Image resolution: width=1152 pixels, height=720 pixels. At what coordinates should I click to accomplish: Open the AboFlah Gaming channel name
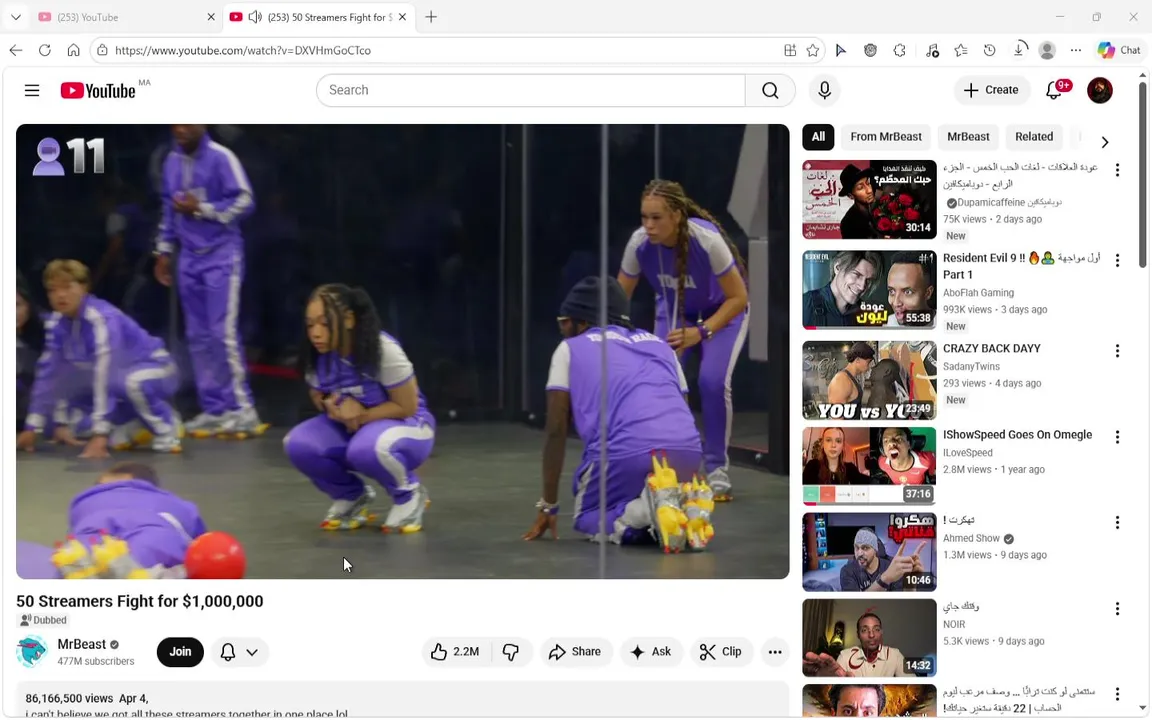(x=978, y=292)
